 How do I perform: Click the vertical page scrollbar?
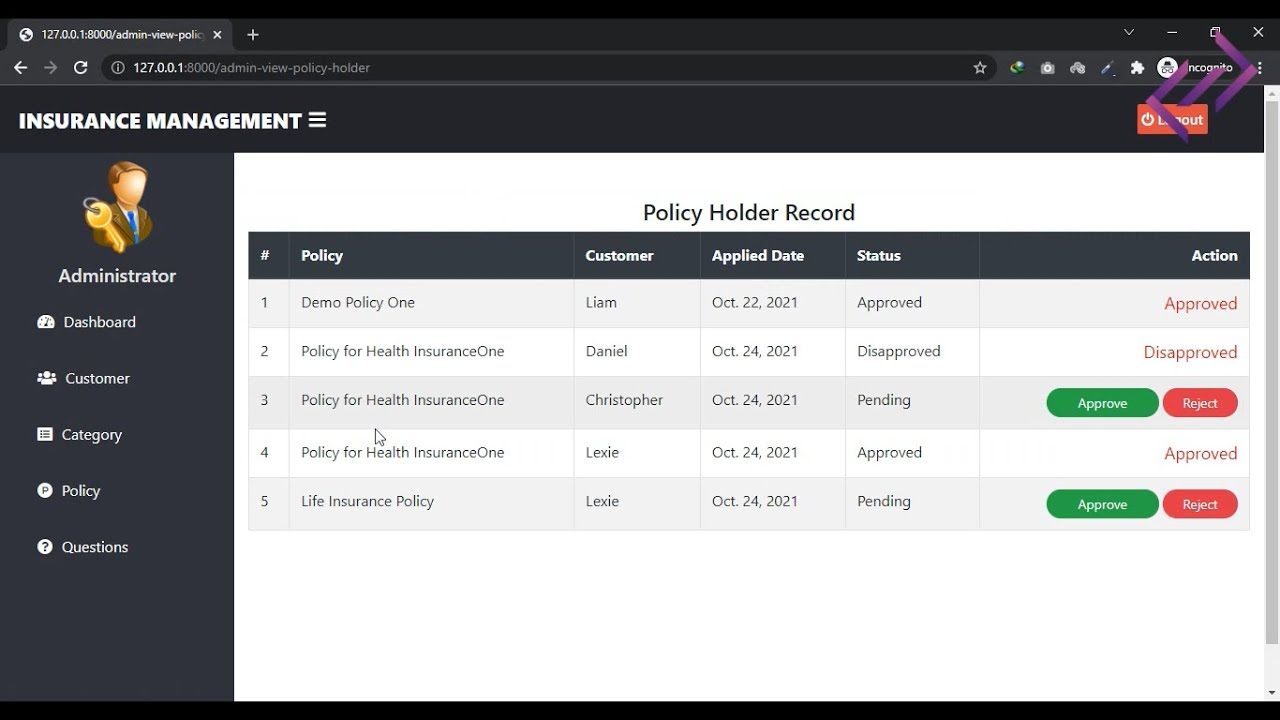tap(1272, 370)
